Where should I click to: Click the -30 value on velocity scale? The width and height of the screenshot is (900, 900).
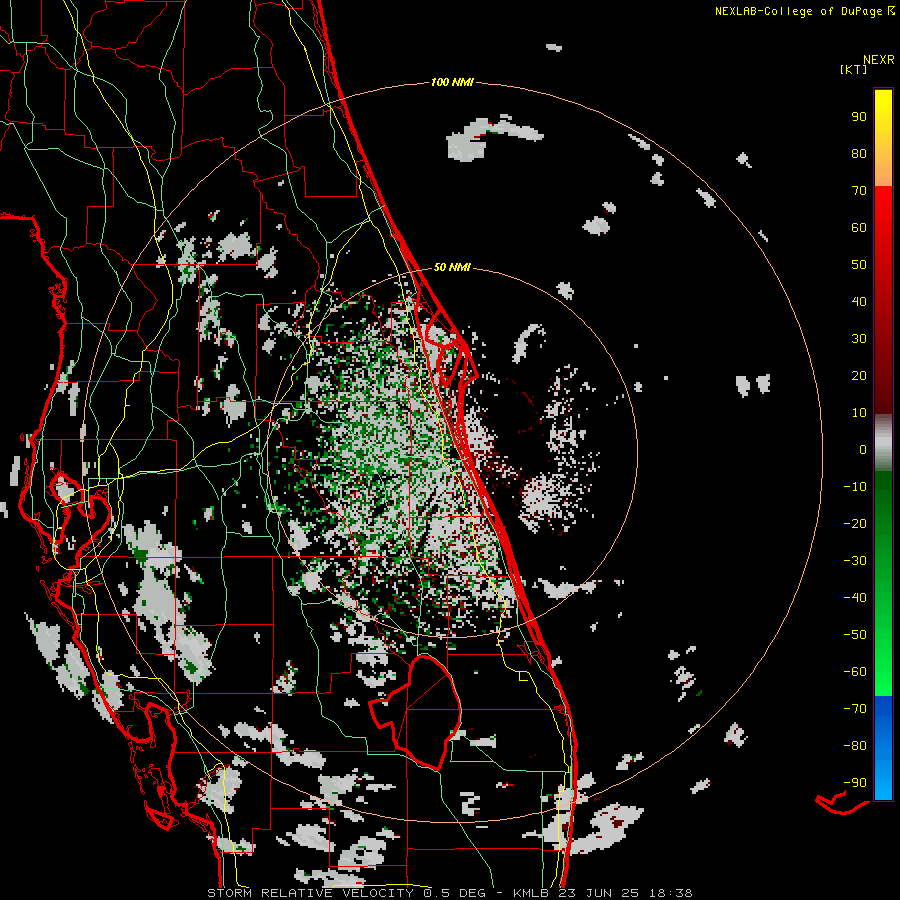pos(855,561)
